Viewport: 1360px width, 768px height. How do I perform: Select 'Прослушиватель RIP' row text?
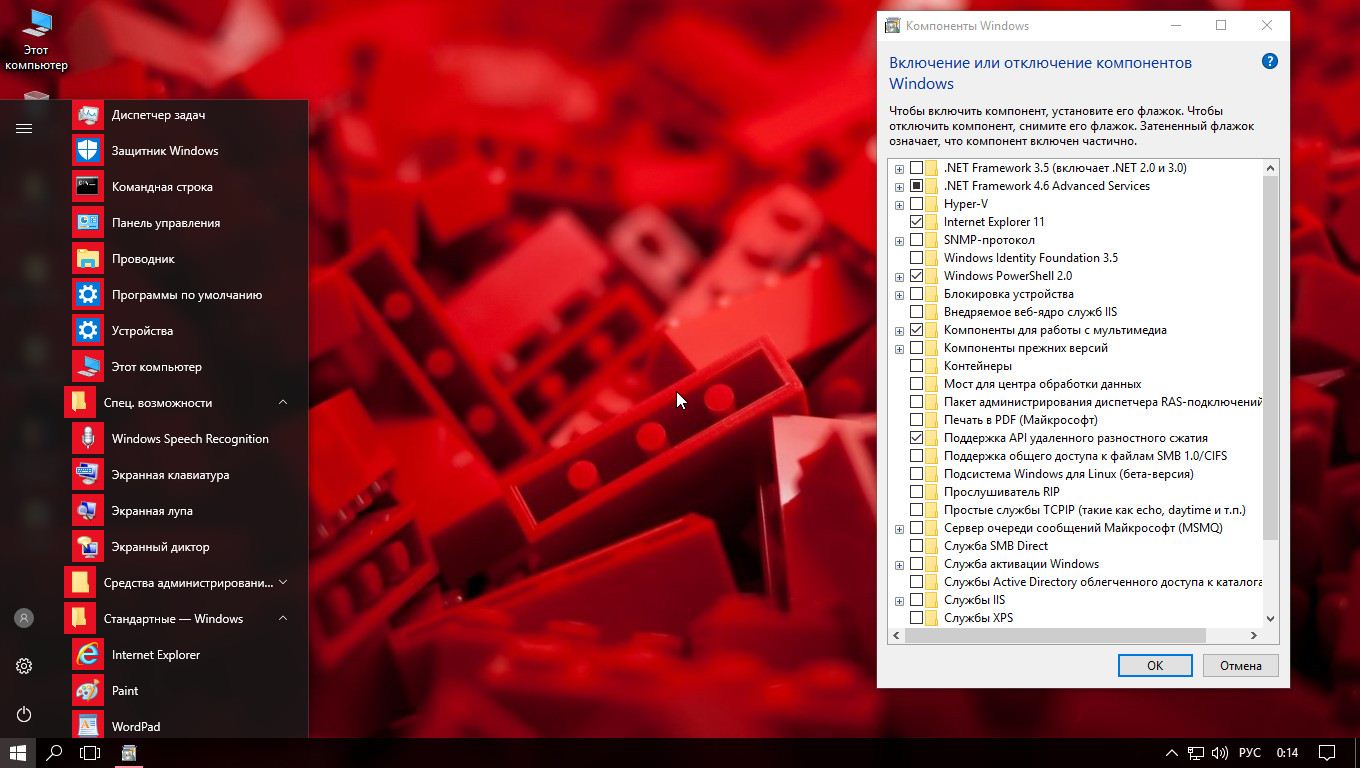coord(1001,492)
